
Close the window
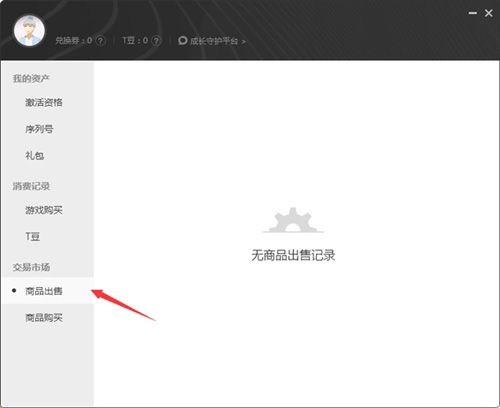[489, 13]
